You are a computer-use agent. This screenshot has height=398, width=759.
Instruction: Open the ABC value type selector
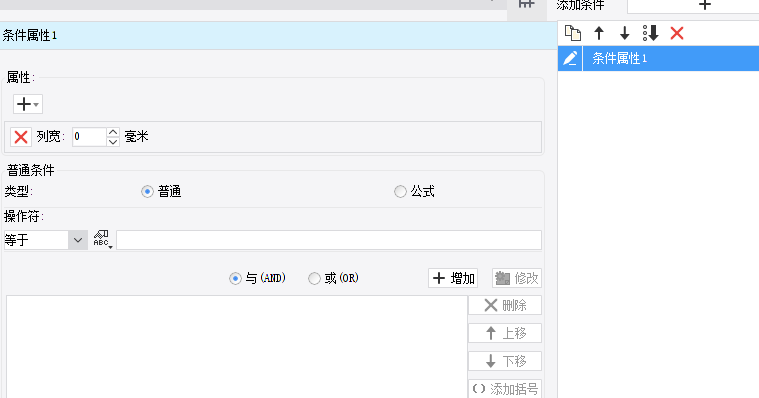click(x=102, y=240)
